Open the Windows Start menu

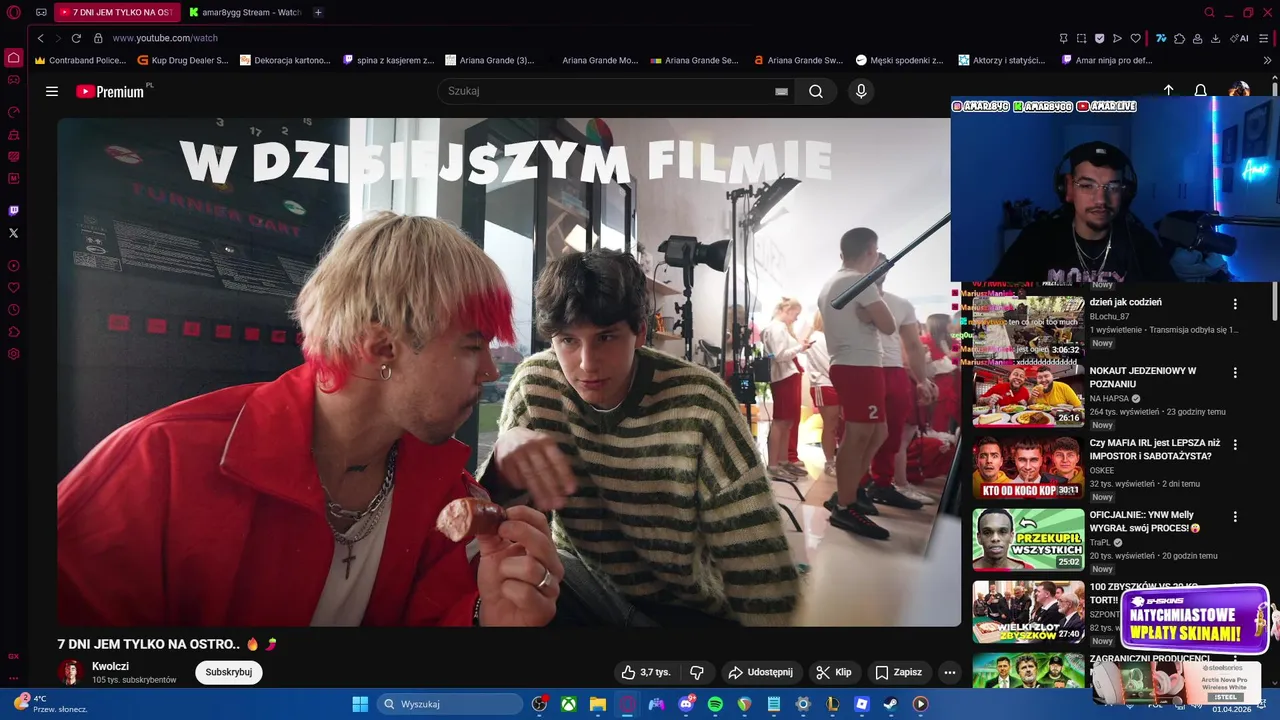tap(360, 704)
